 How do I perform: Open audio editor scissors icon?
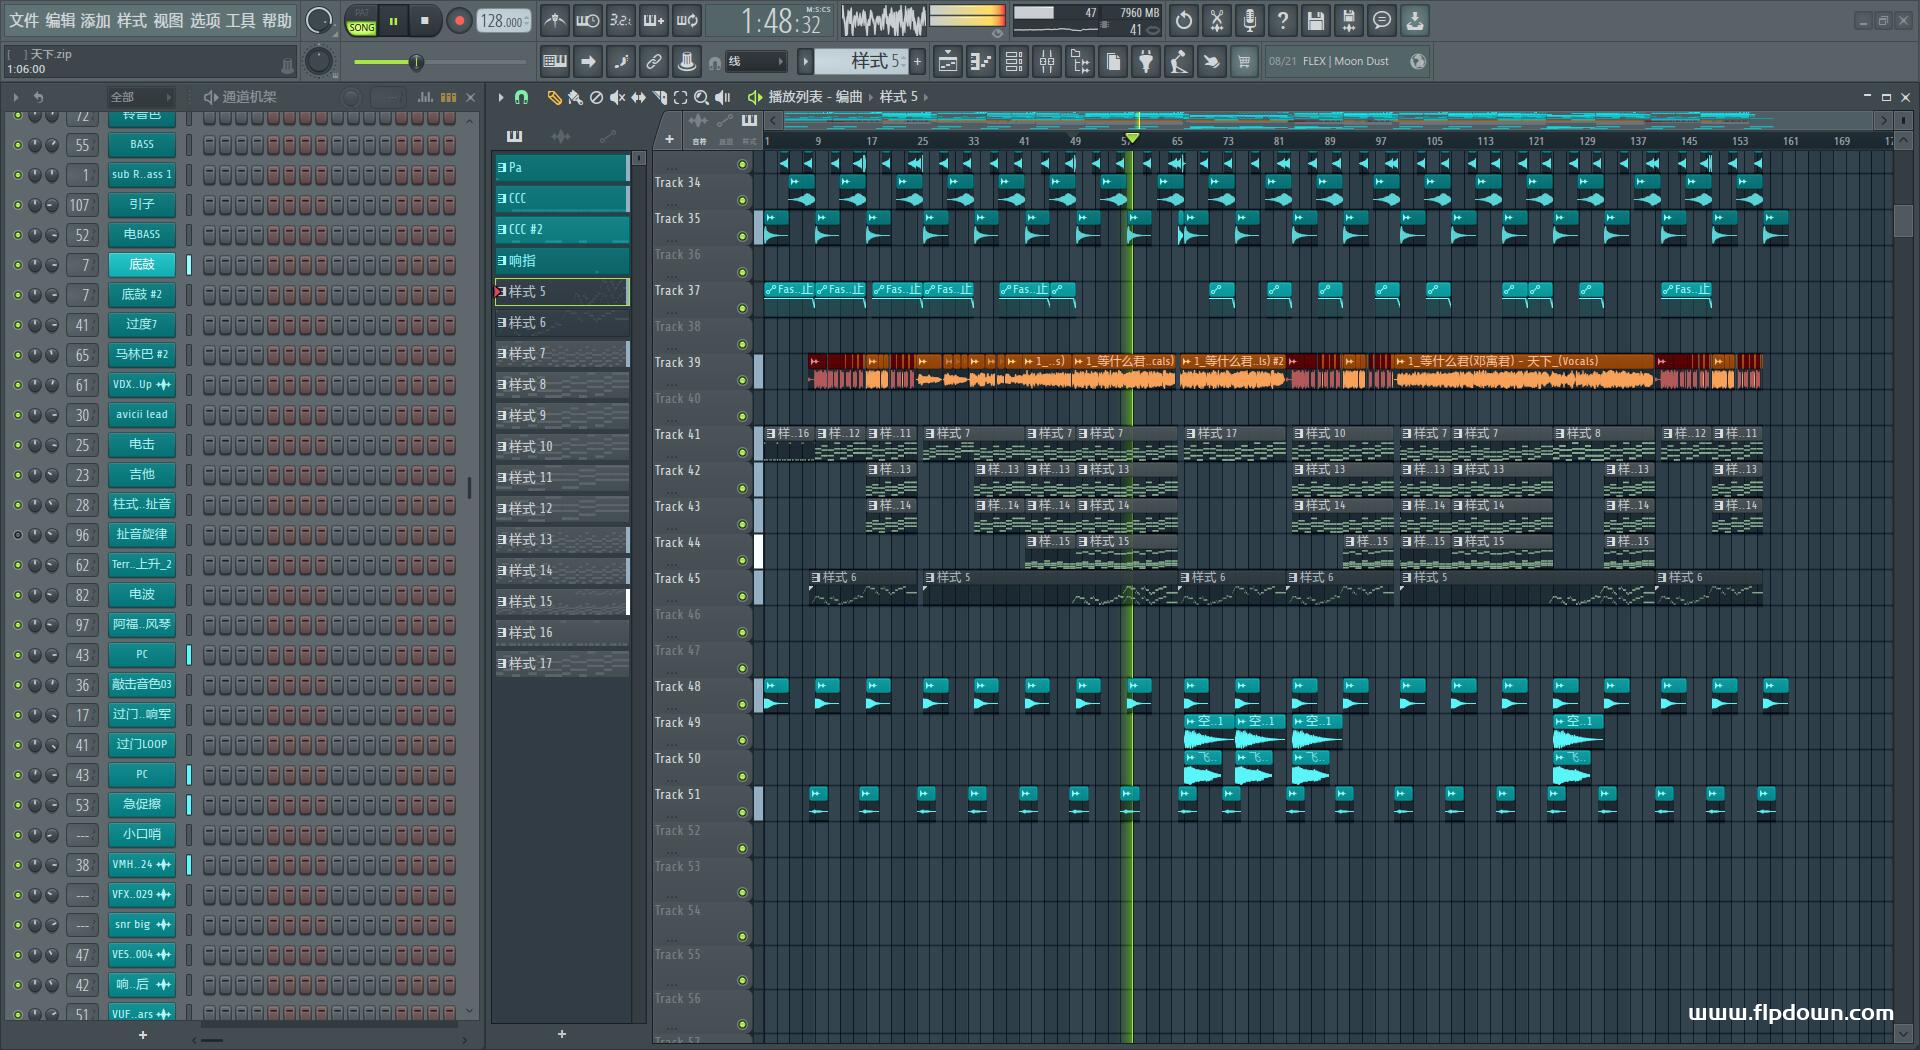[1217, 20]
